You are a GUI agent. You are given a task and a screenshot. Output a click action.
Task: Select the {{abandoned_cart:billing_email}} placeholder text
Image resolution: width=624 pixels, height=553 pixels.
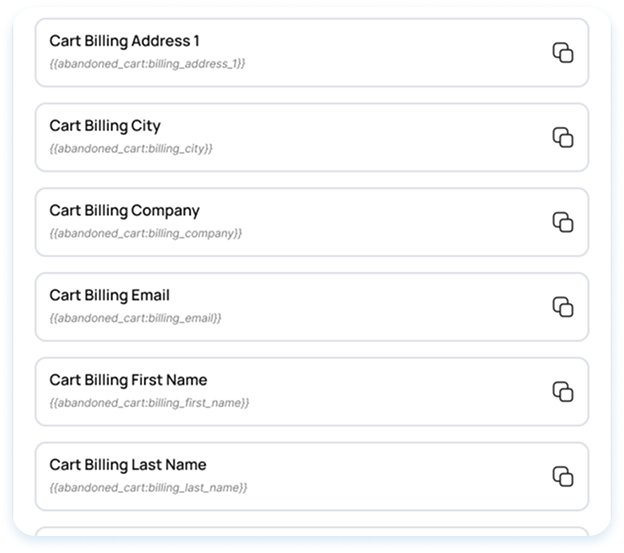click(x=135, y=318)
